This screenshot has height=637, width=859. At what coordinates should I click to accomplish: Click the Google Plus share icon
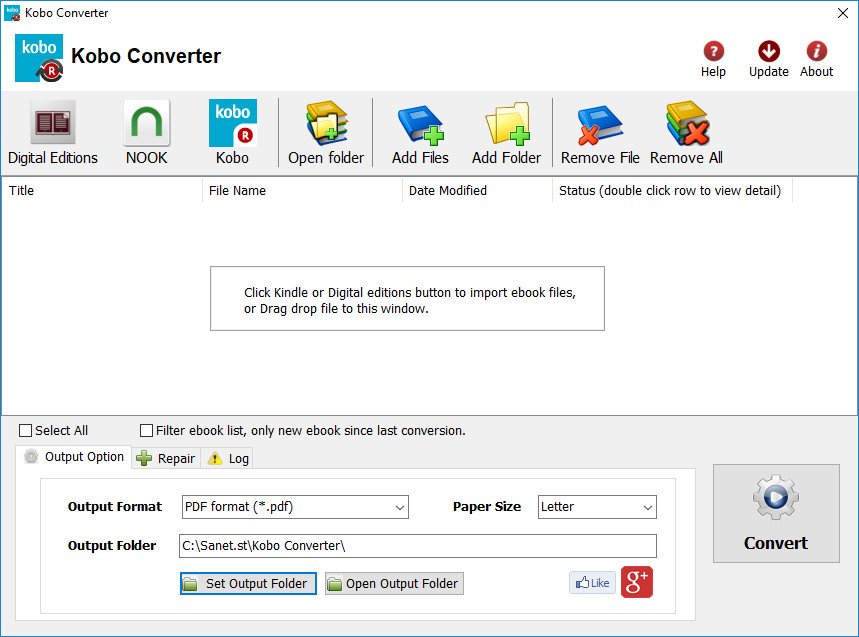pos(637,582)
